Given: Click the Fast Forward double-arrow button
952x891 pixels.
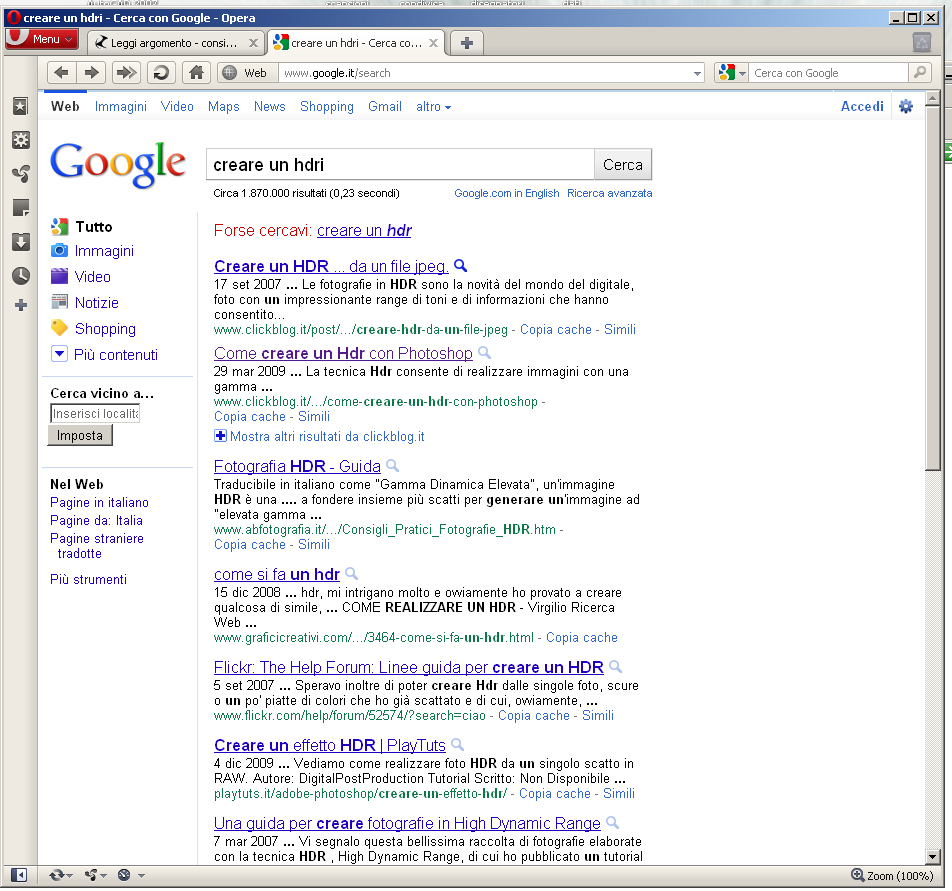Looking at the screenshot, I should 126,73.
